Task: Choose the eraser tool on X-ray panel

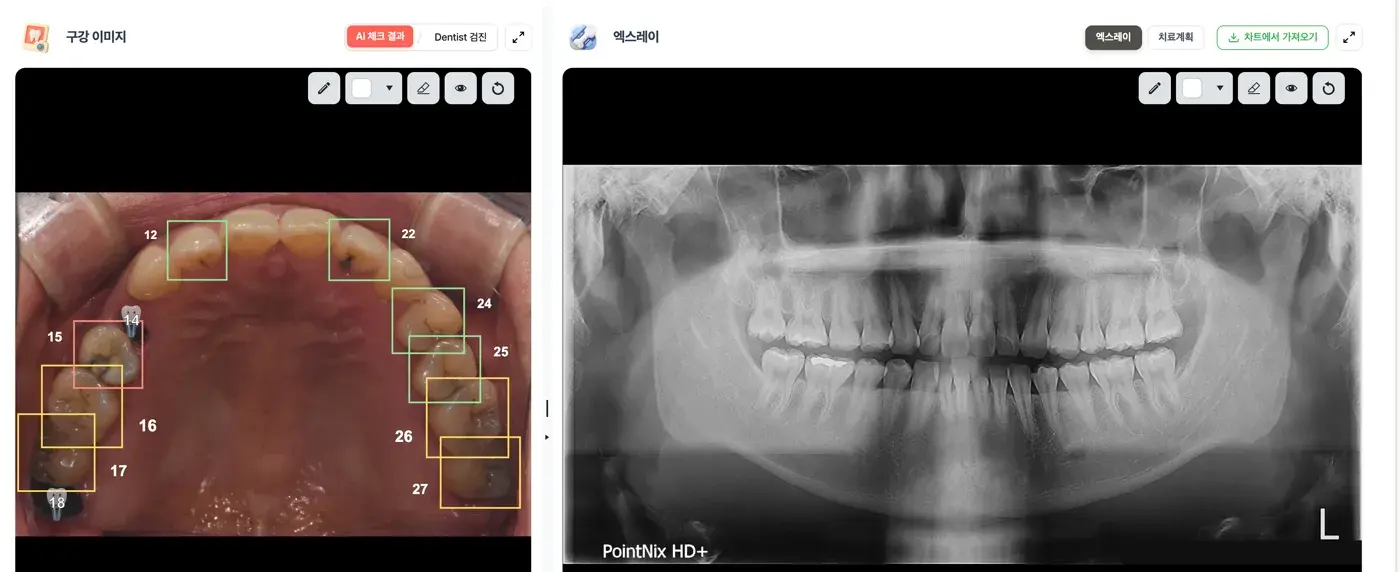Action: [1254, 88]
